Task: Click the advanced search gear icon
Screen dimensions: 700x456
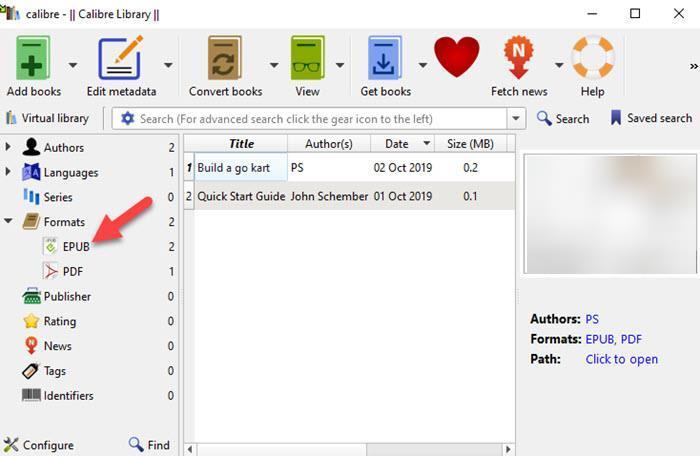Action: click(128, 119)
